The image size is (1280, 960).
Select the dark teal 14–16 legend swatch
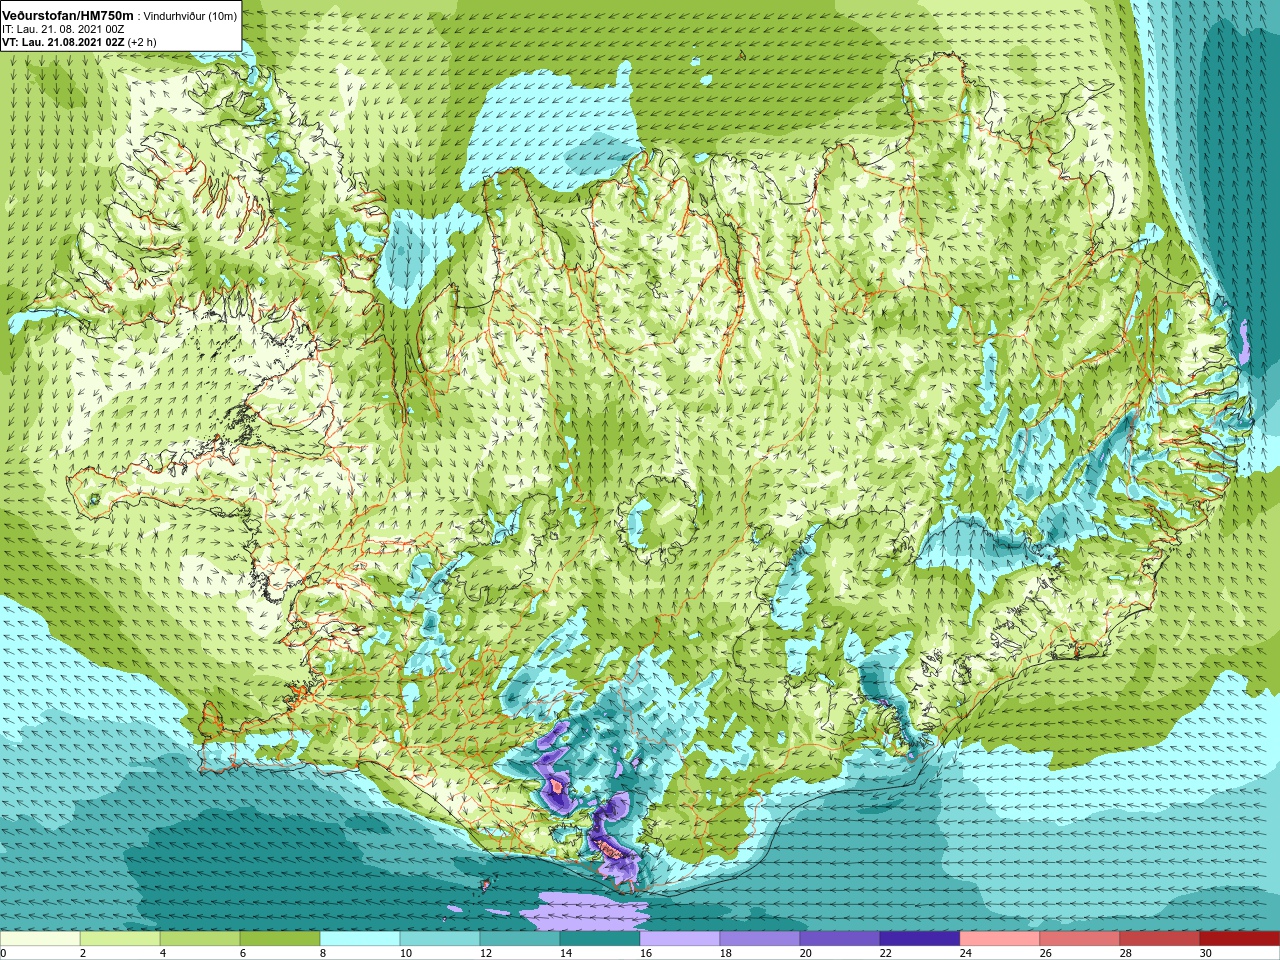tap(600, 938)
